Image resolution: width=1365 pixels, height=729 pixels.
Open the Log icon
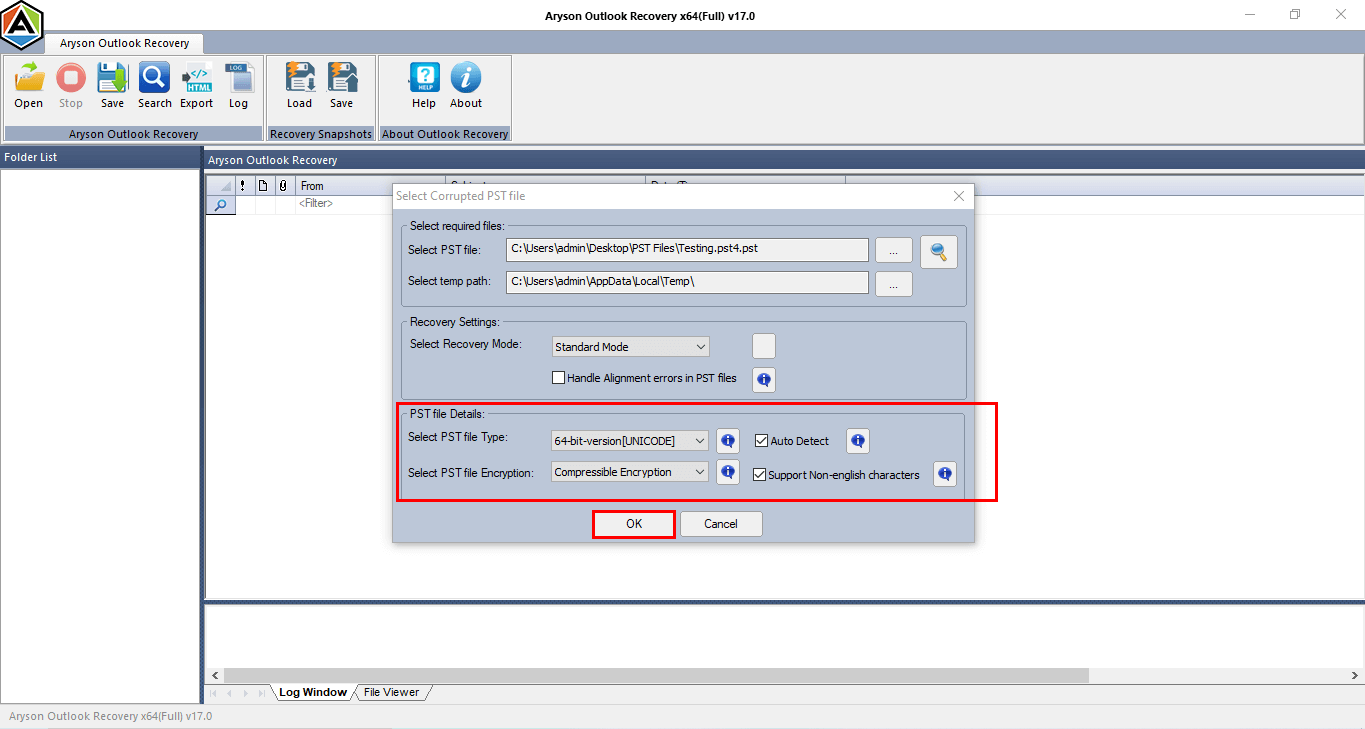tap(238, 86)
